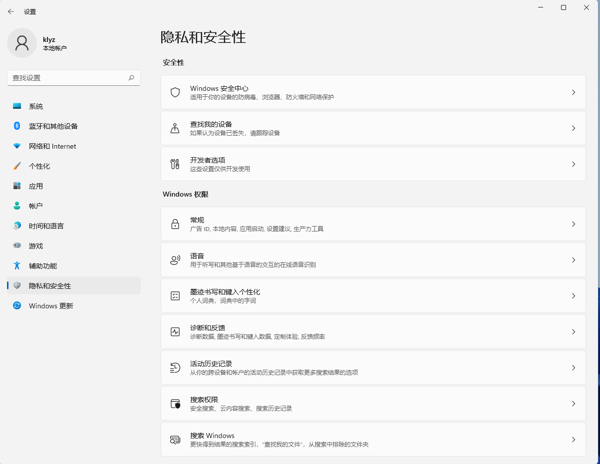Click the 搜索 Windows description text

pyautogui.click(x=279, y=444)
